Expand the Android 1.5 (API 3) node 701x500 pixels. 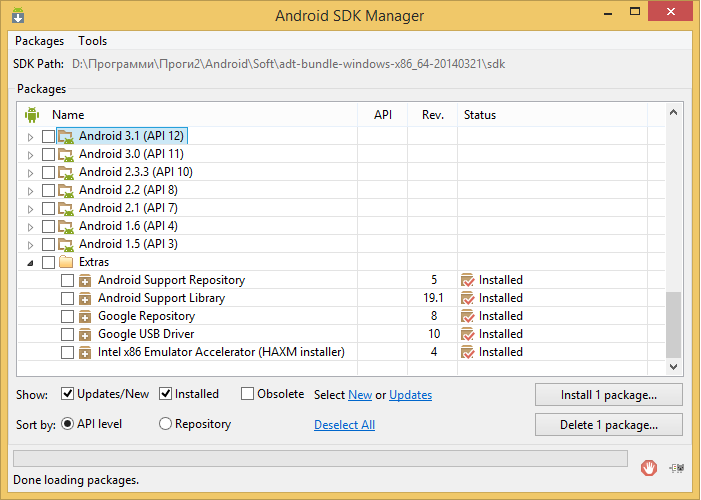[x=30, y=245]
